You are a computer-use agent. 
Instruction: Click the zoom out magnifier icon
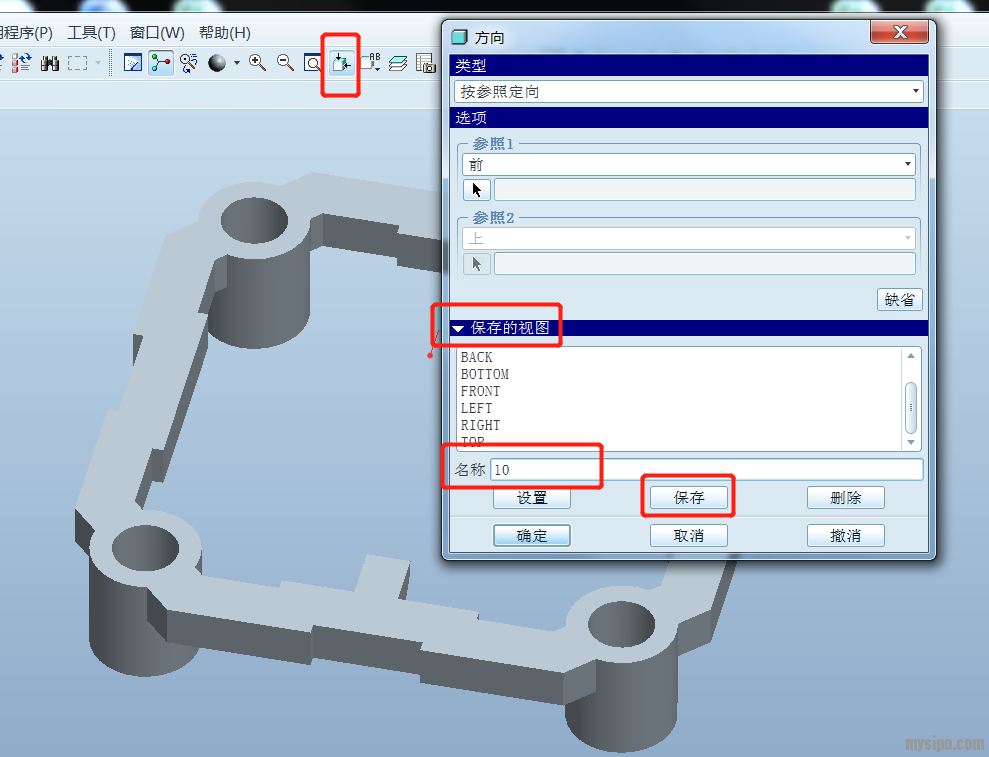(x=285, y=63)
